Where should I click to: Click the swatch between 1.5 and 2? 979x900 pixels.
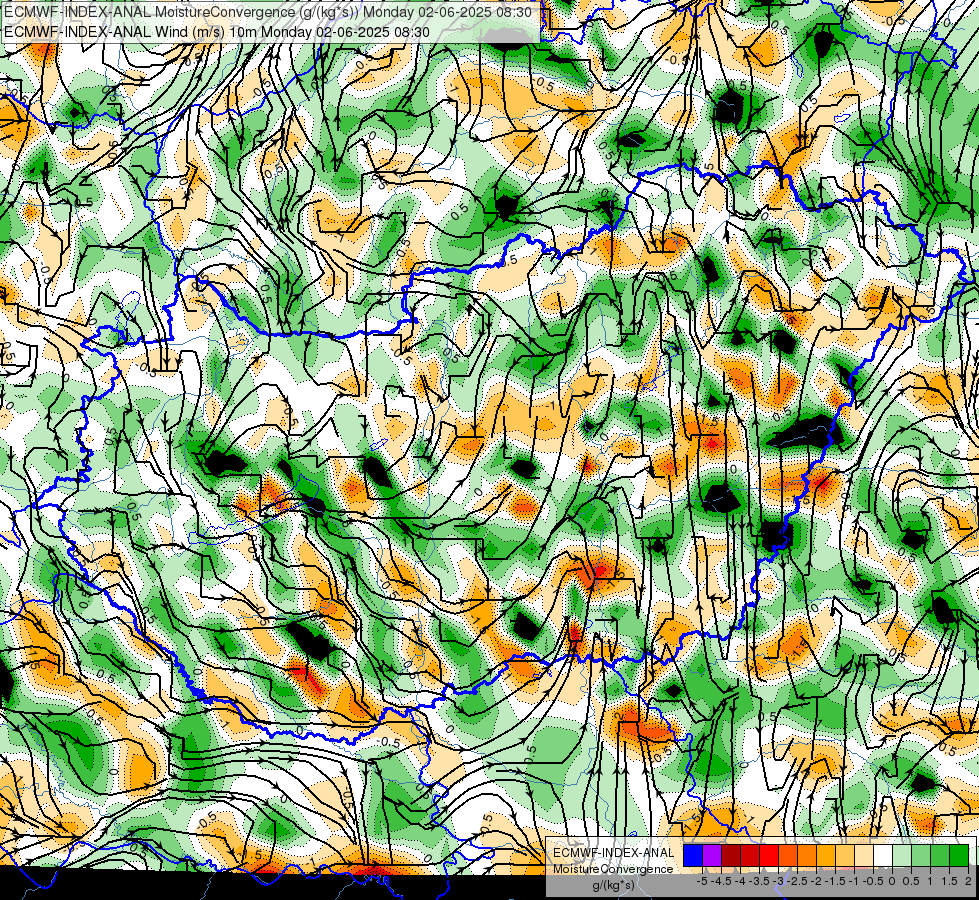(x=959, y=855)
